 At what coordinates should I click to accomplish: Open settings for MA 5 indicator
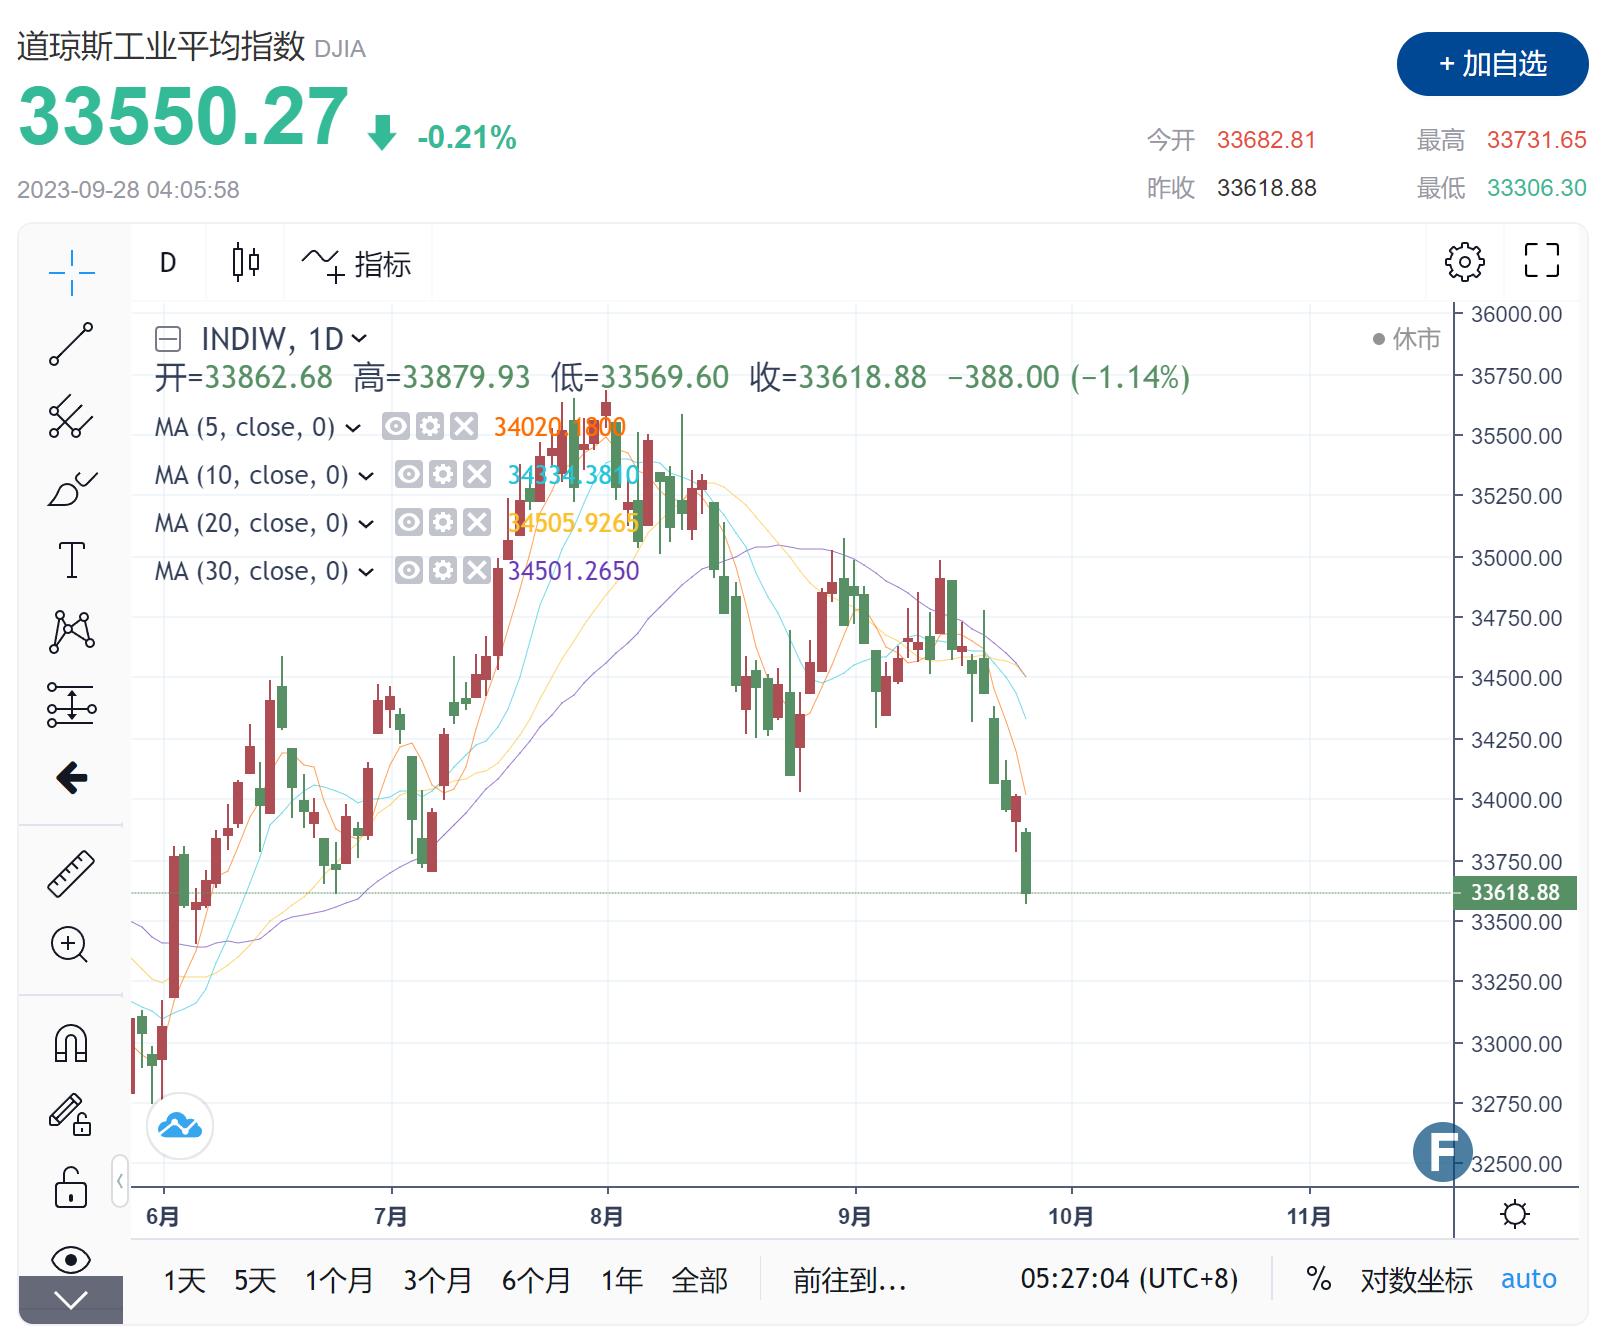point(430,427)
